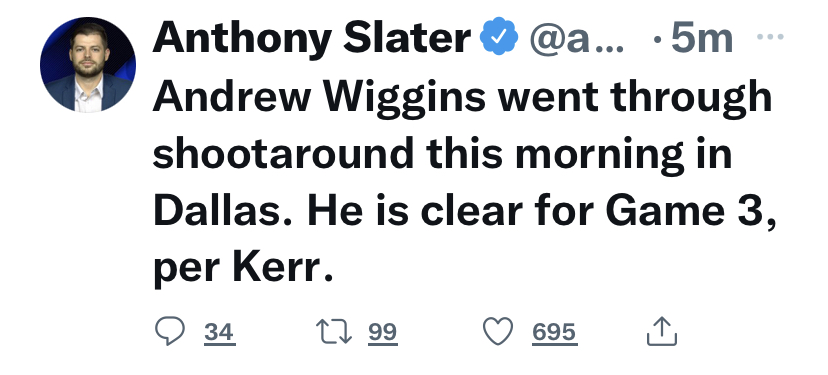Click the word shootaround in tweet
The height and width of the screenshot is (375, 828).
283,154
